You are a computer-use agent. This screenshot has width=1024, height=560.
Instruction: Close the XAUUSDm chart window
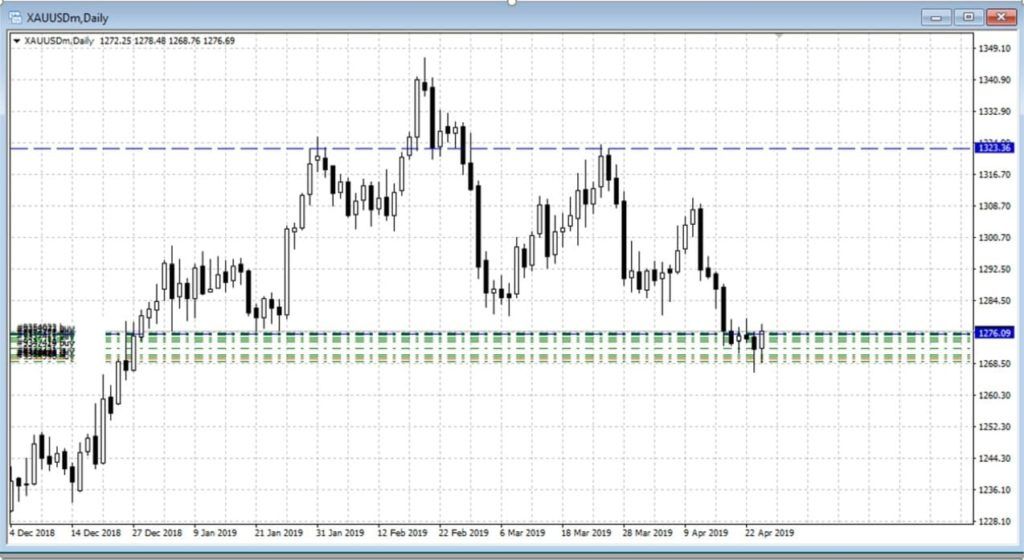click(x=1000, y=16)
